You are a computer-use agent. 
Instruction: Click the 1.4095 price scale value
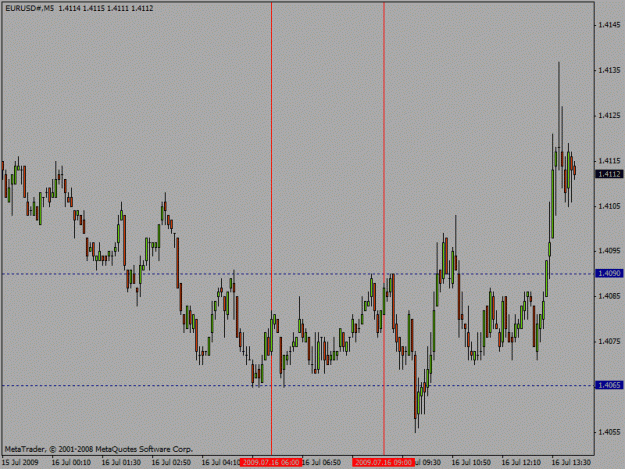[609, 251]
